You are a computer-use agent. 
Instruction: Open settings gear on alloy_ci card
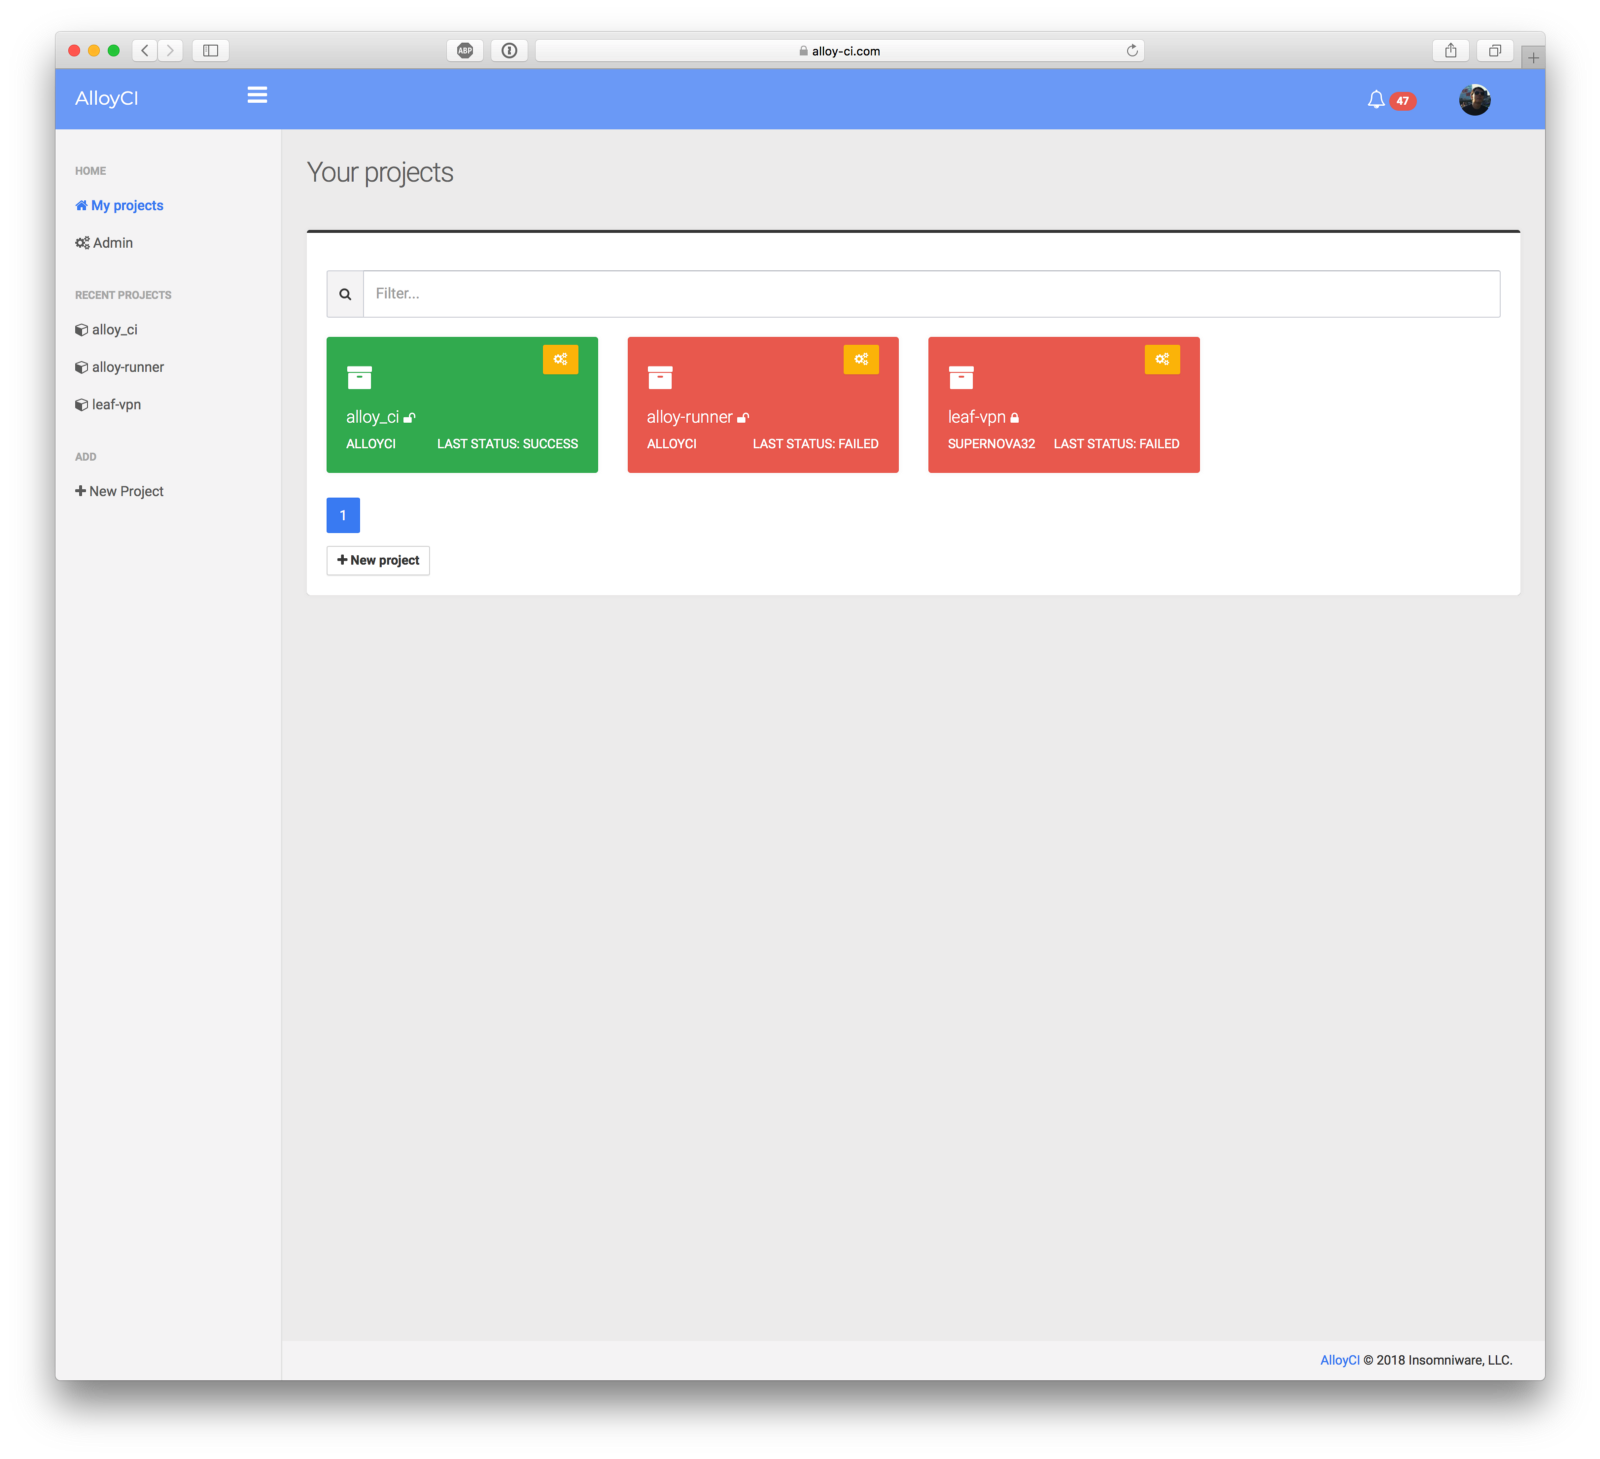(x=560, y=359)
